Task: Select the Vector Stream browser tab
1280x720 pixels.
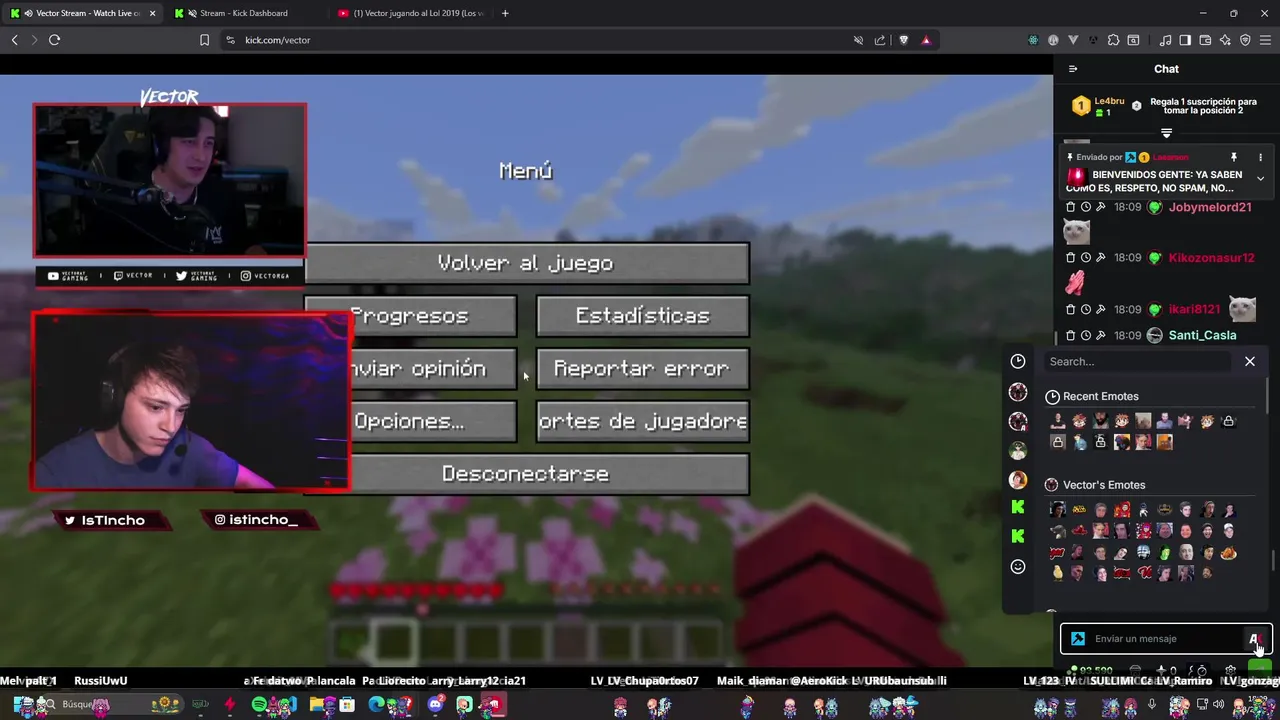Action: (85, 13)
